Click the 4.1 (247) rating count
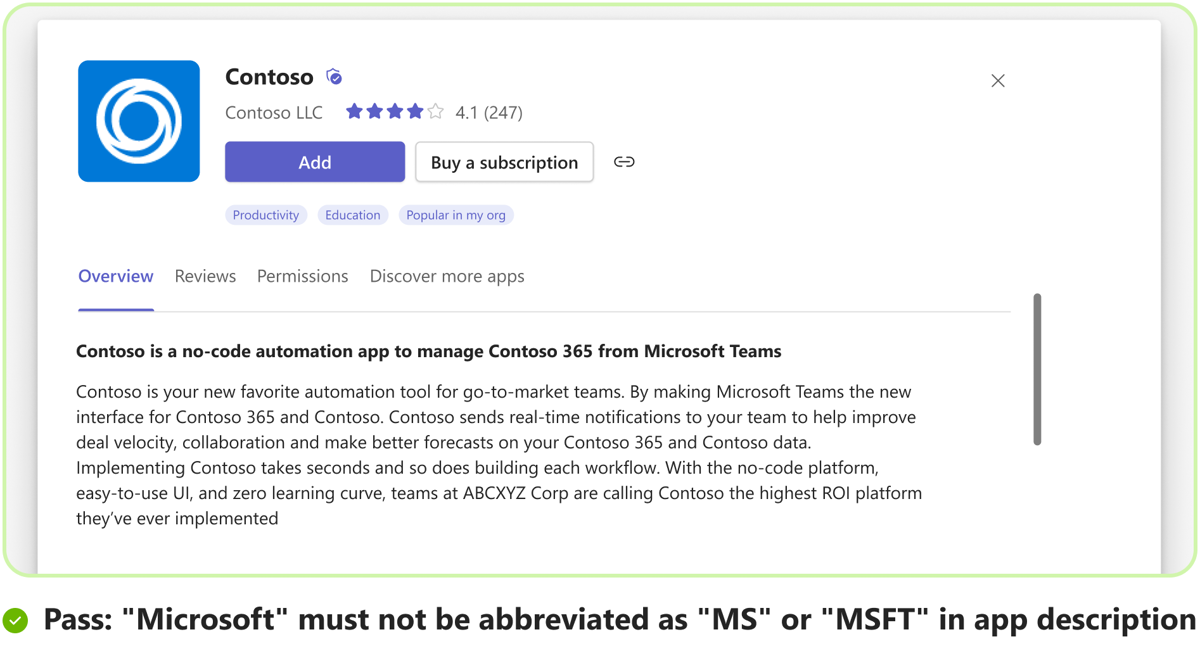This screenshot has height=651, width=1200. pos(489,113)
